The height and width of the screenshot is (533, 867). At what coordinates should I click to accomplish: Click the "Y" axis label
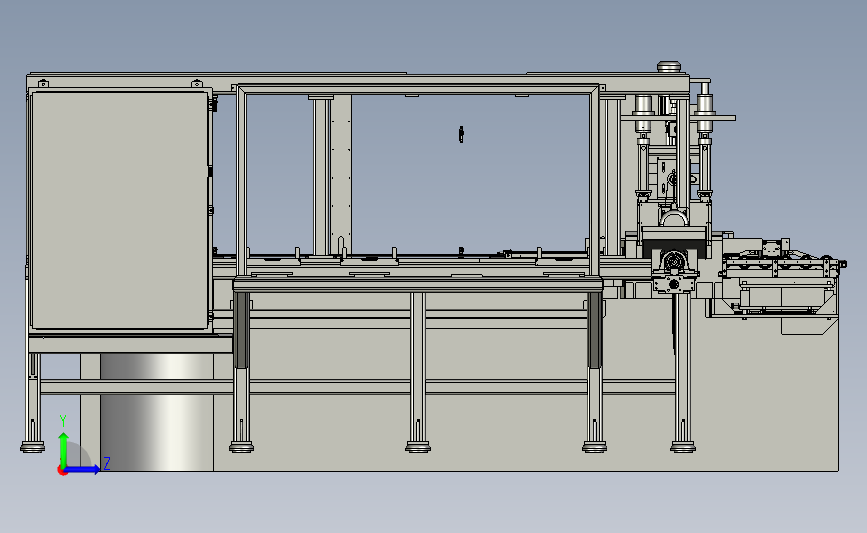point(63,421)
